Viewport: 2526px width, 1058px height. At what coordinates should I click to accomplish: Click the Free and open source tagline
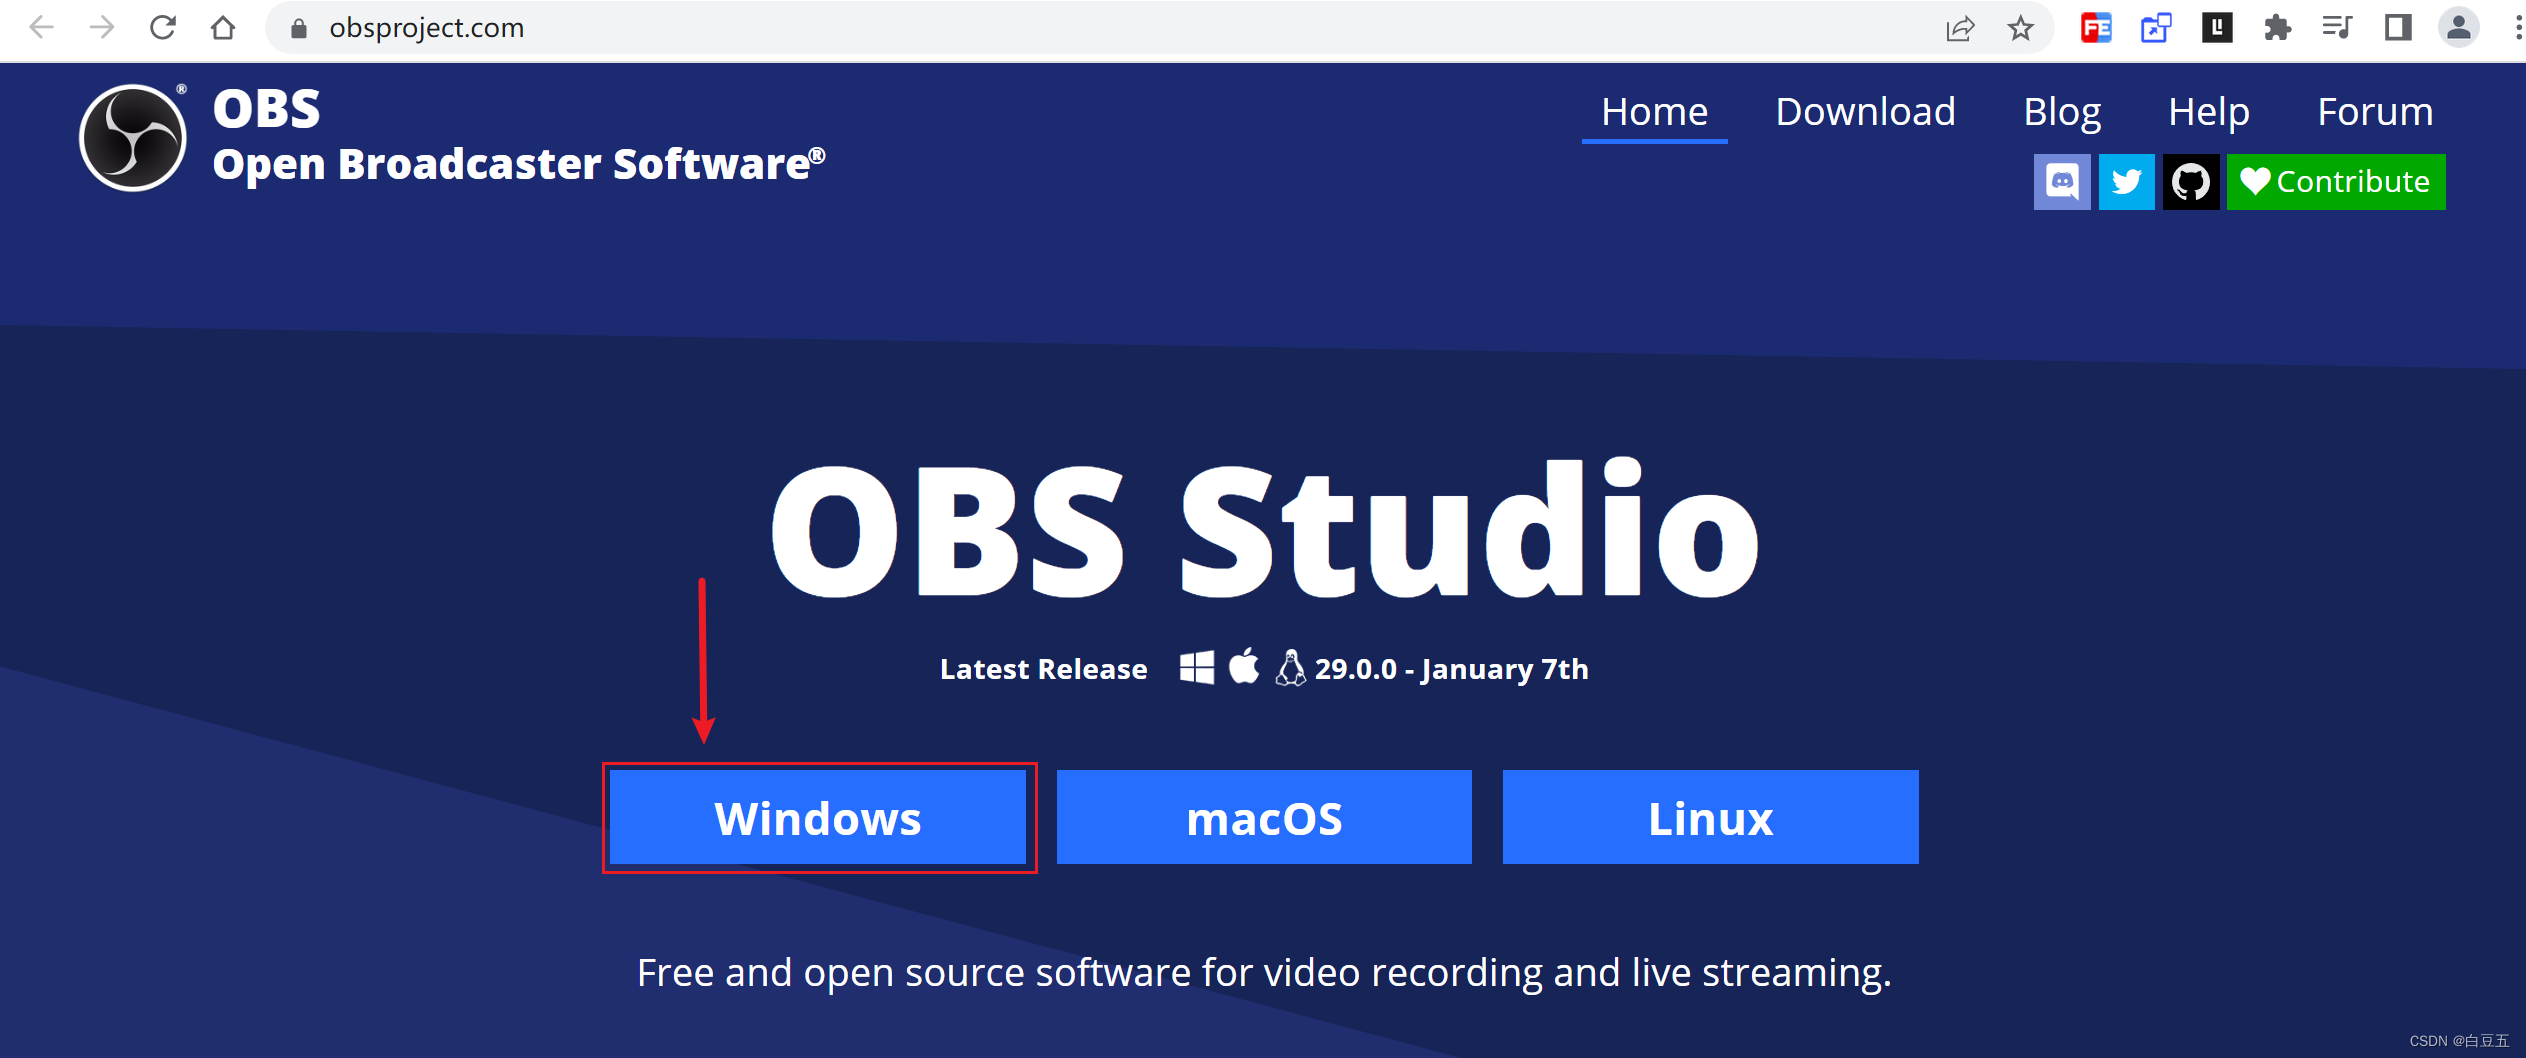click(x=1264, y=973)
